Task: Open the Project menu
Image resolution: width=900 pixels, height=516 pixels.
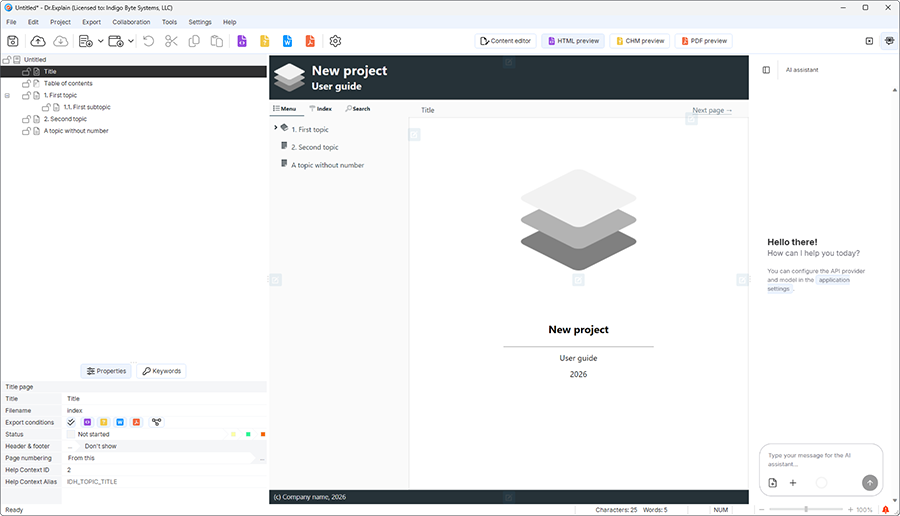Action: click(x=60, y=22)
